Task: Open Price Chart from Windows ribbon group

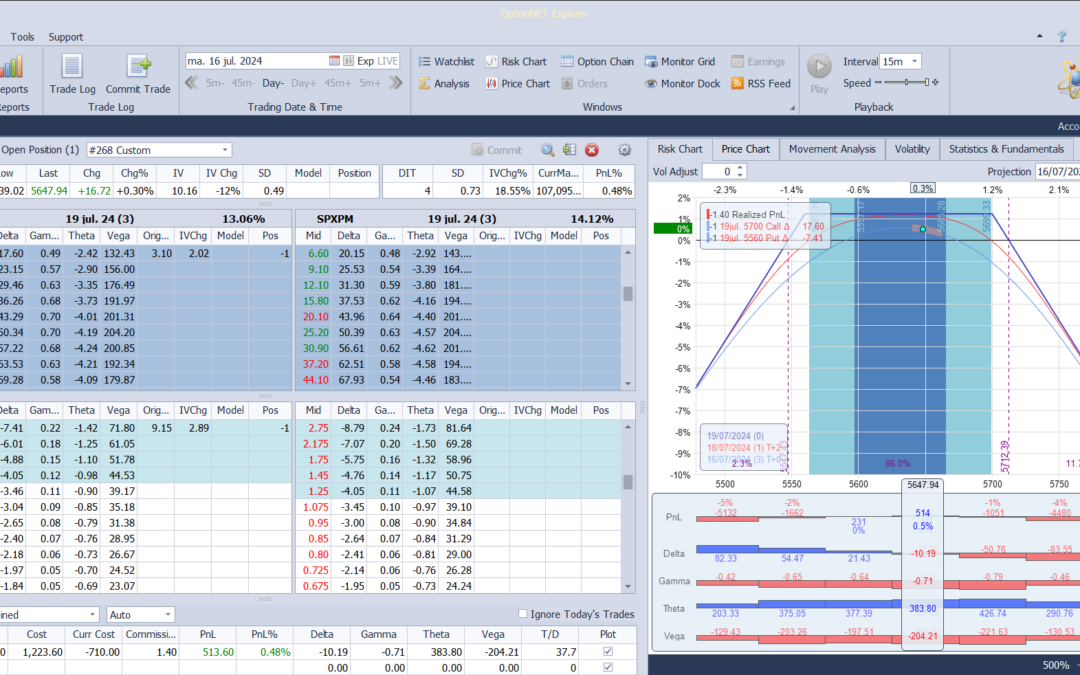Action: click(517, 83)
